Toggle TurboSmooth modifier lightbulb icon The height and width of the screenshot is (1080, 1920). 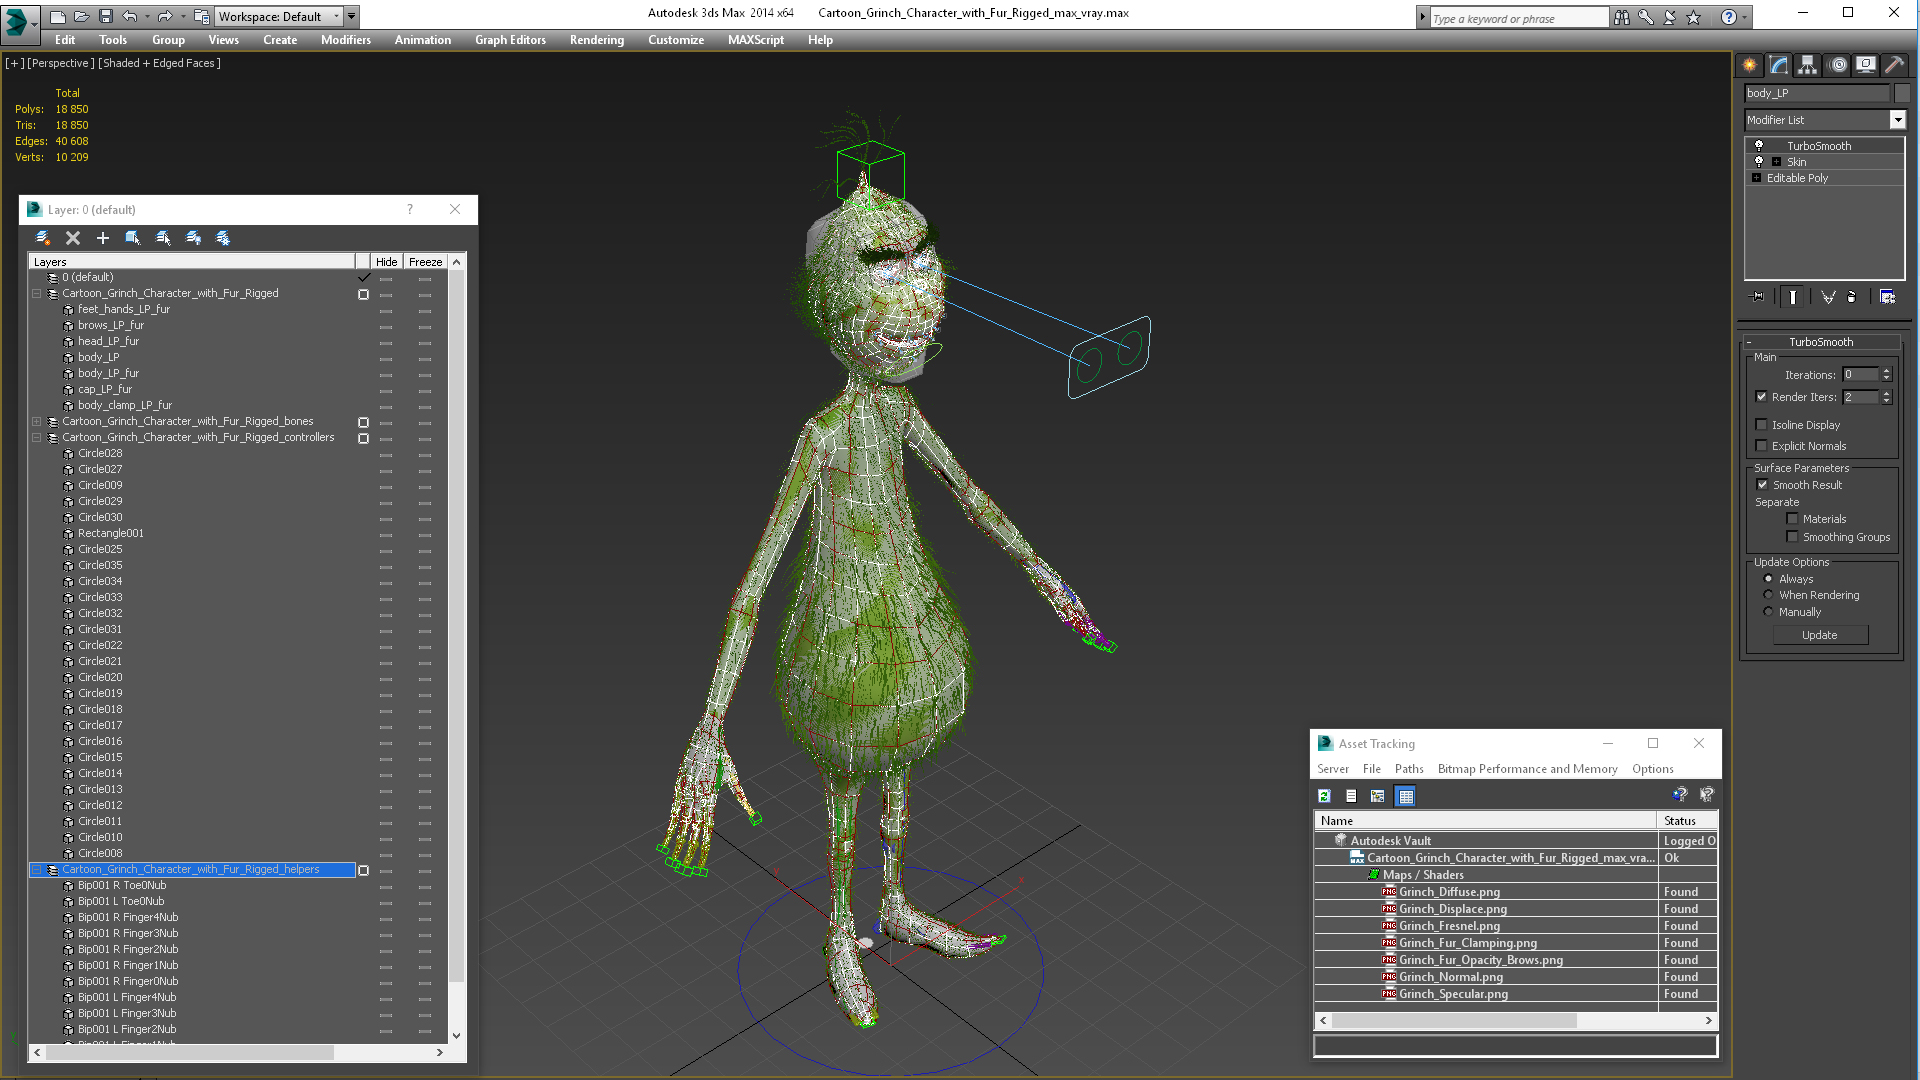pyautogui.click(x=1759, y=146)
